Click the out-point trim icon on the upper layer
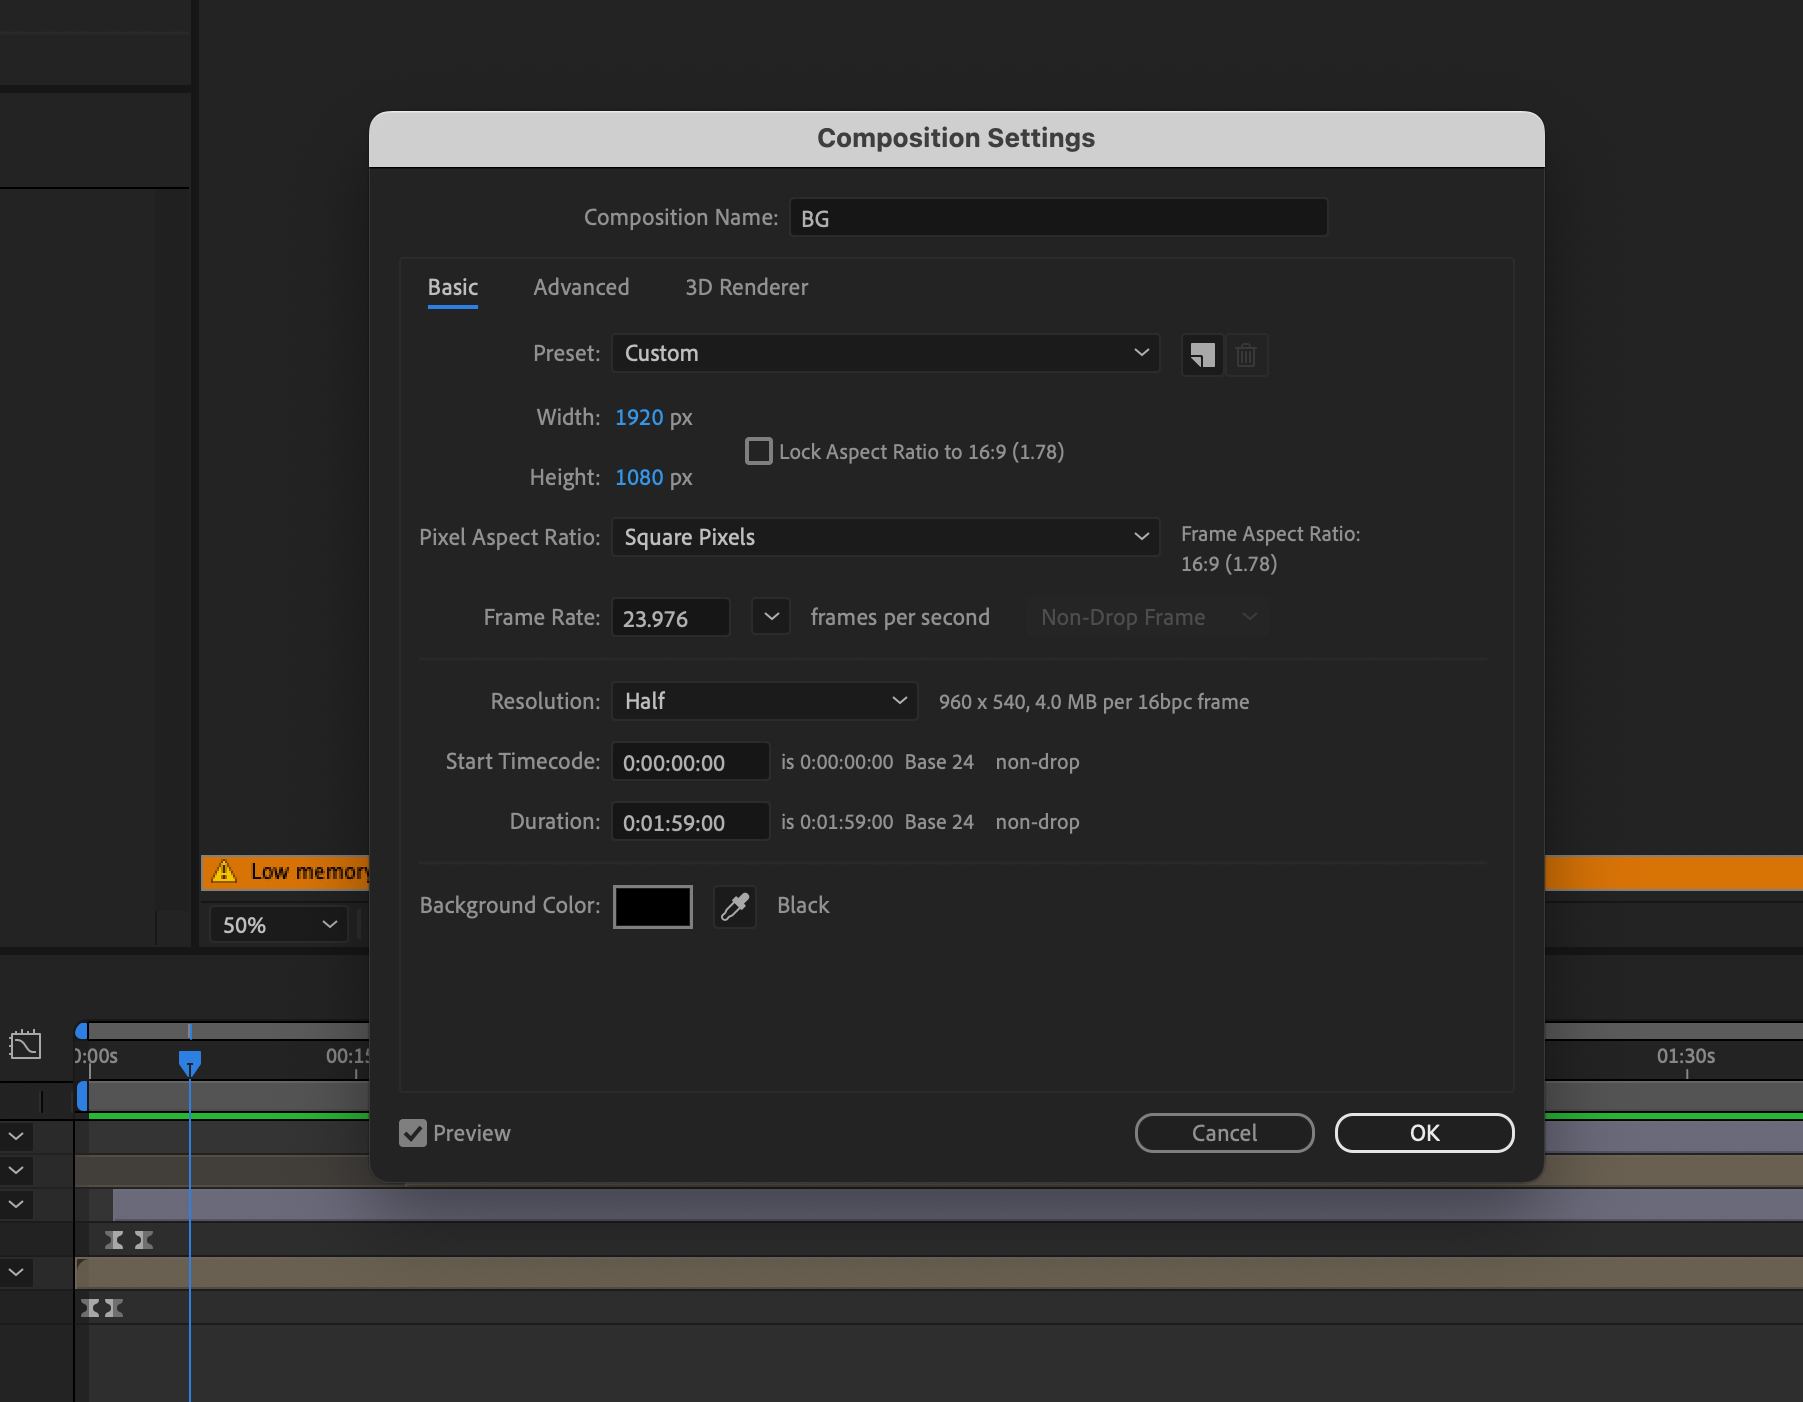 pos(144,1239)
